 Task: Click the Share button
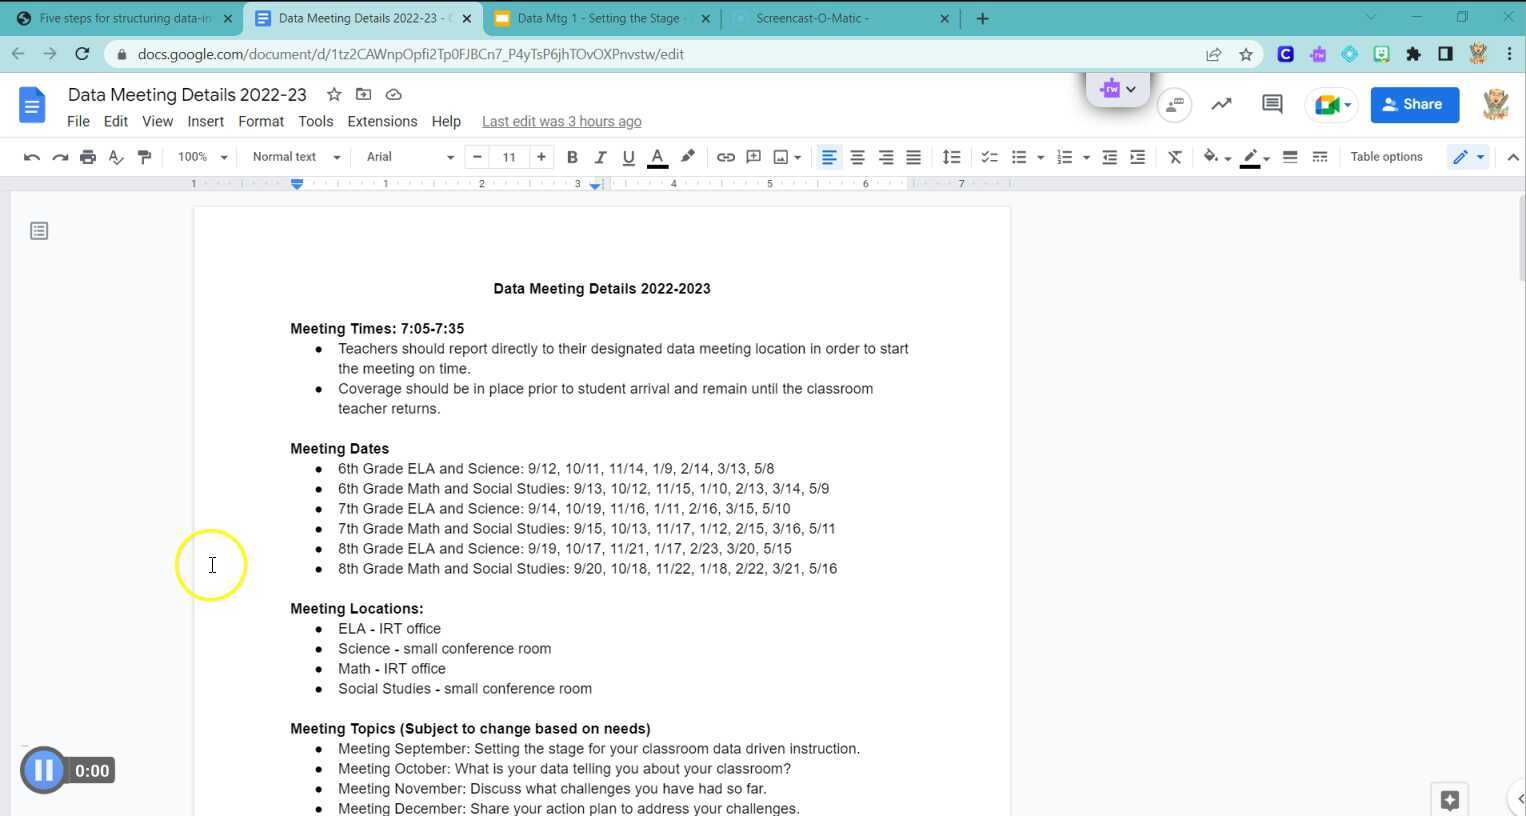(x=1414, y=104)
